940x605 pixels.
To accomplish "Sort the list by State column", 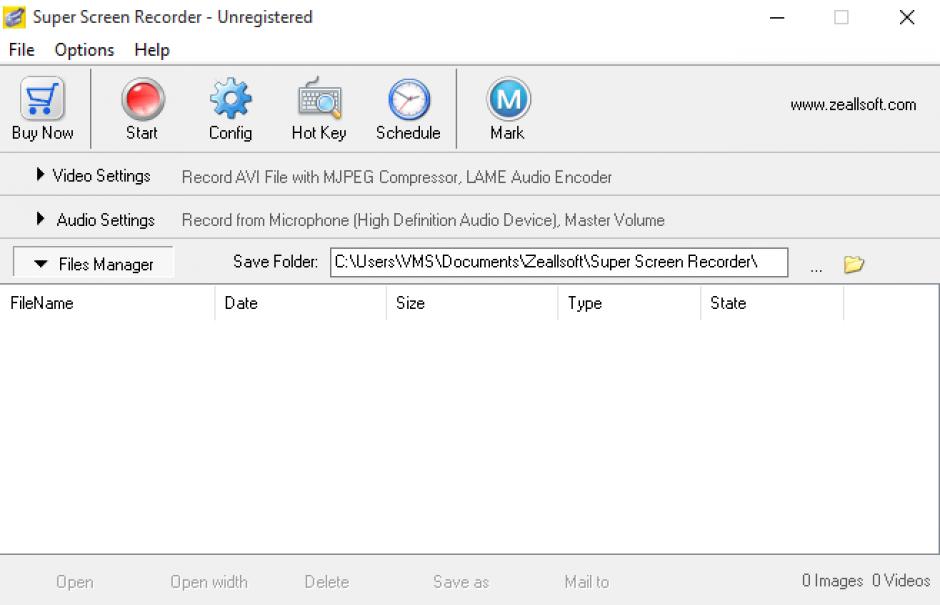I will point(772,303).
